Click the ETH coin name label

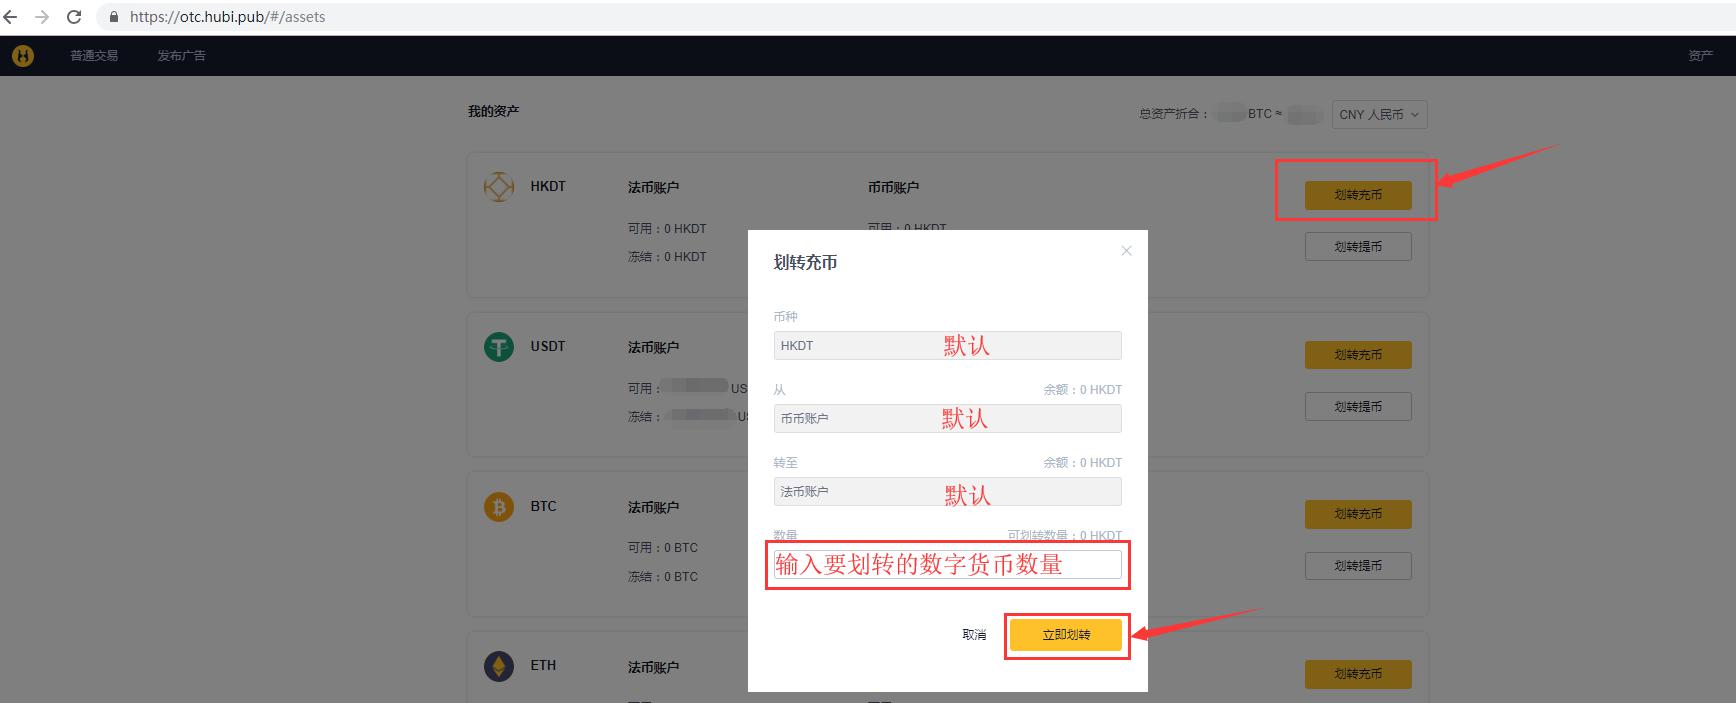point(543,665)
